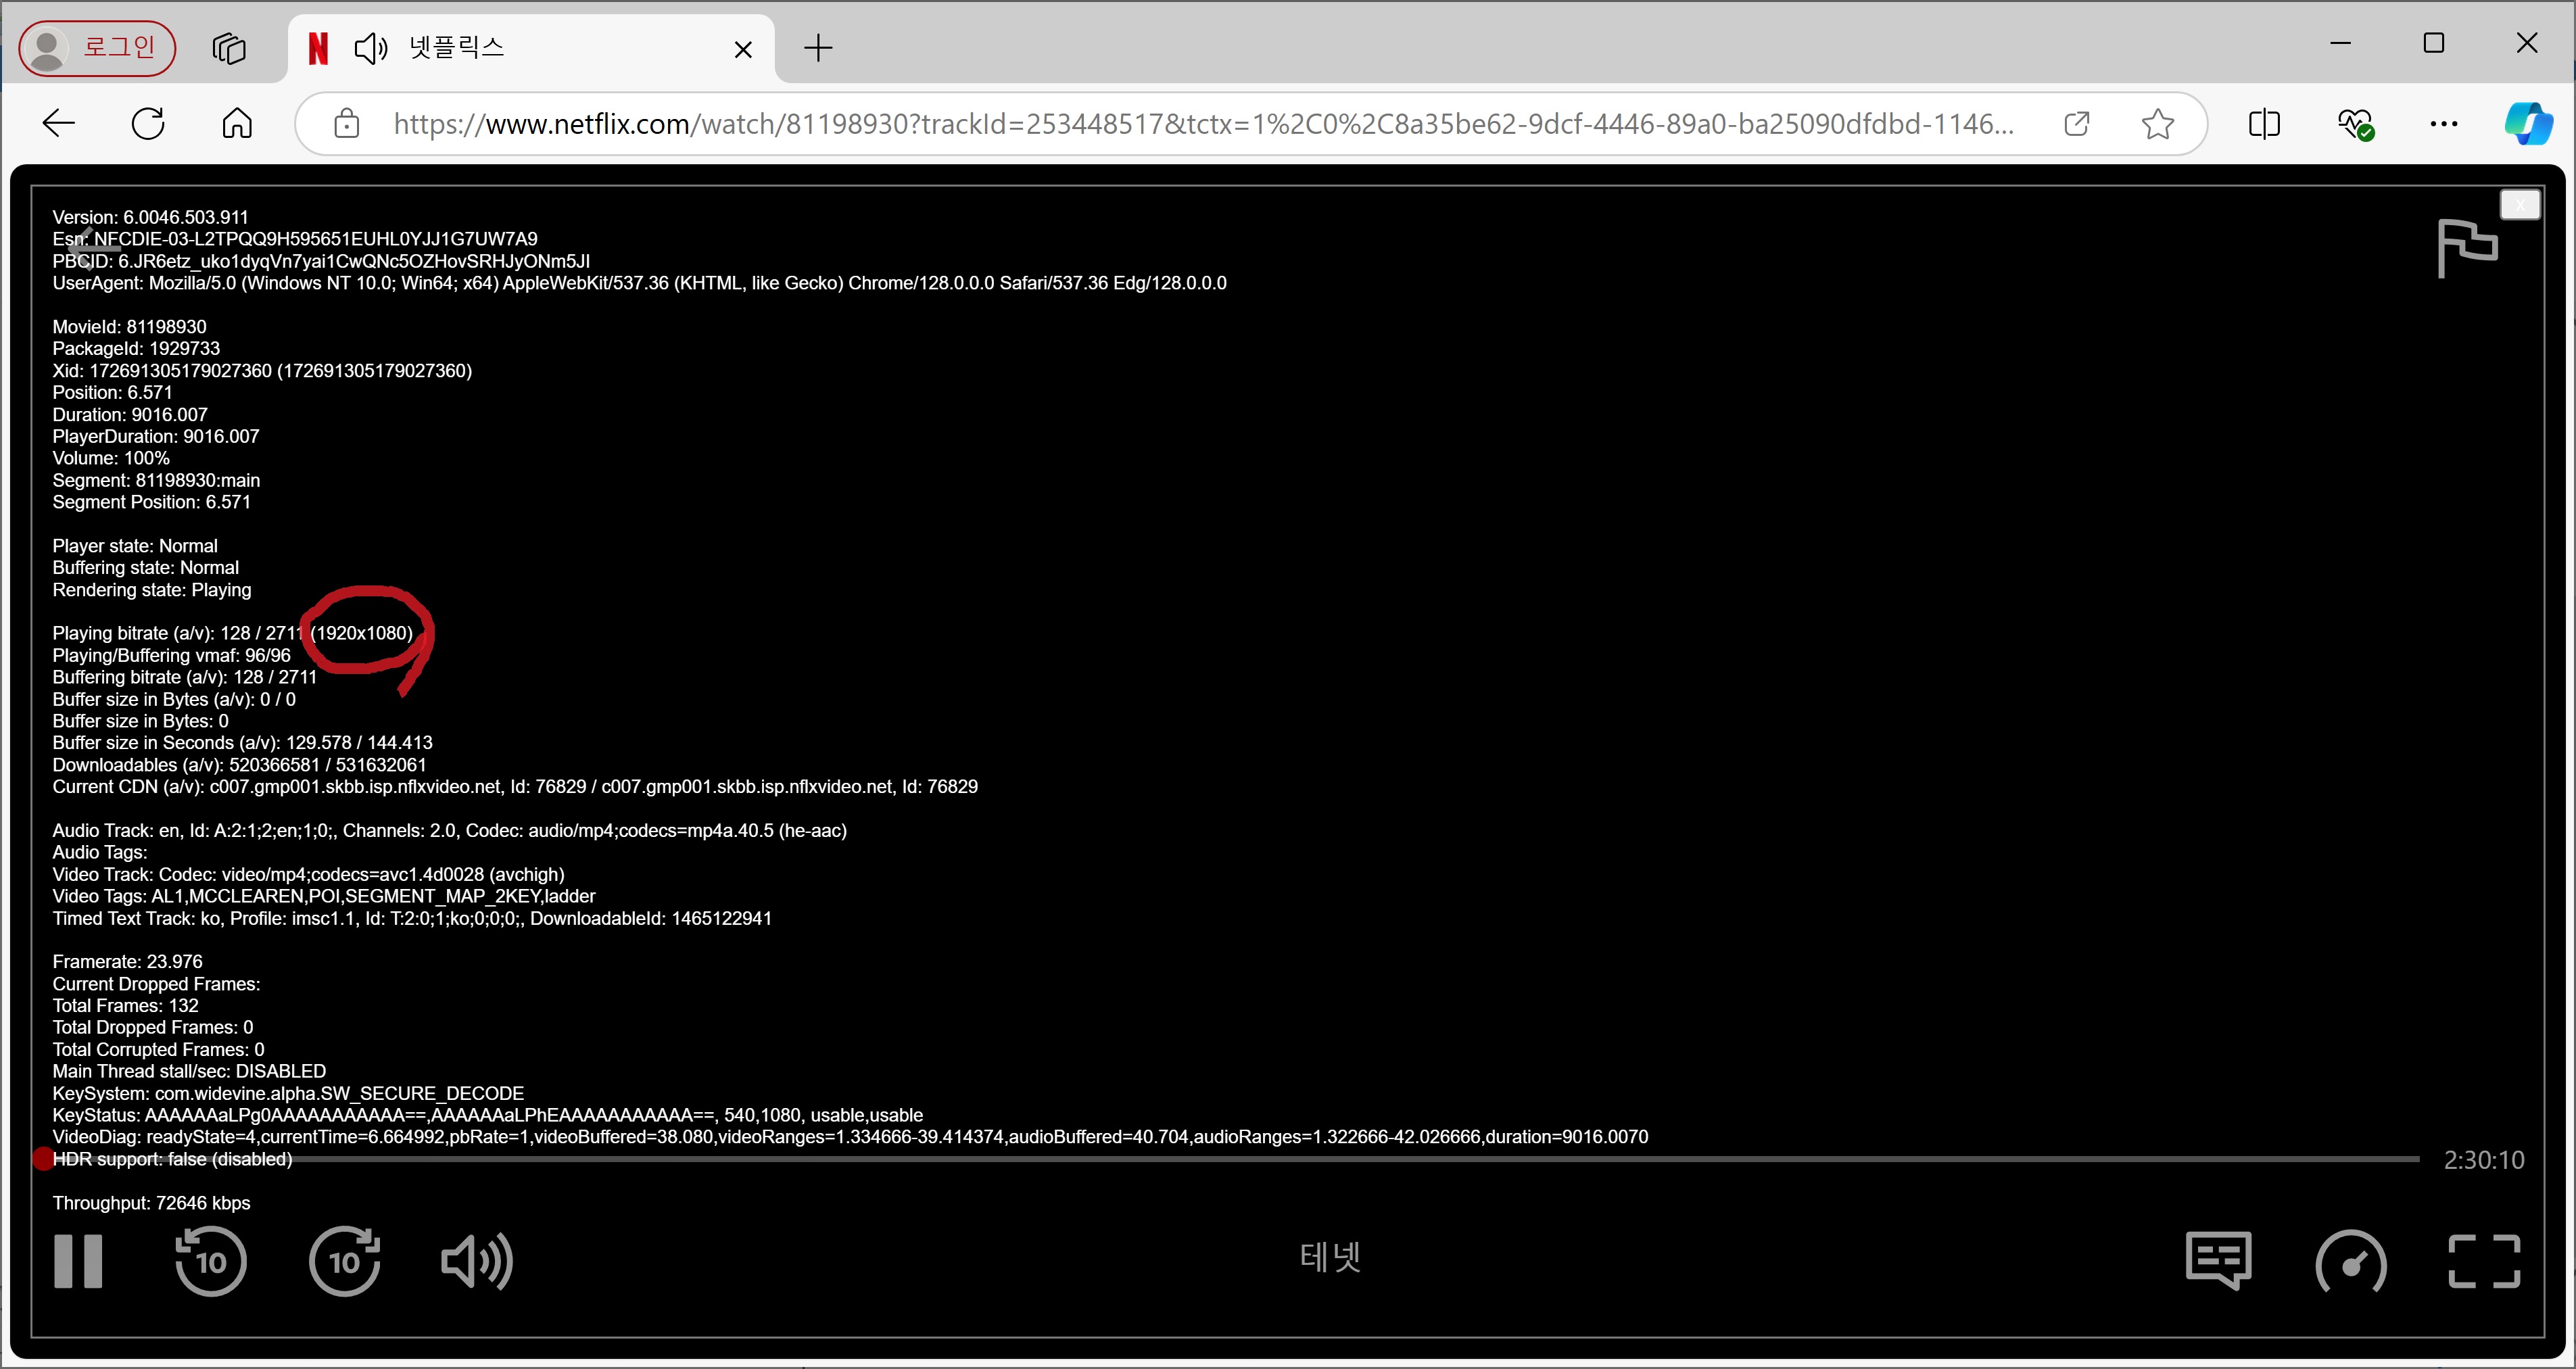Minimize the browser window

tap(2340, 43)
